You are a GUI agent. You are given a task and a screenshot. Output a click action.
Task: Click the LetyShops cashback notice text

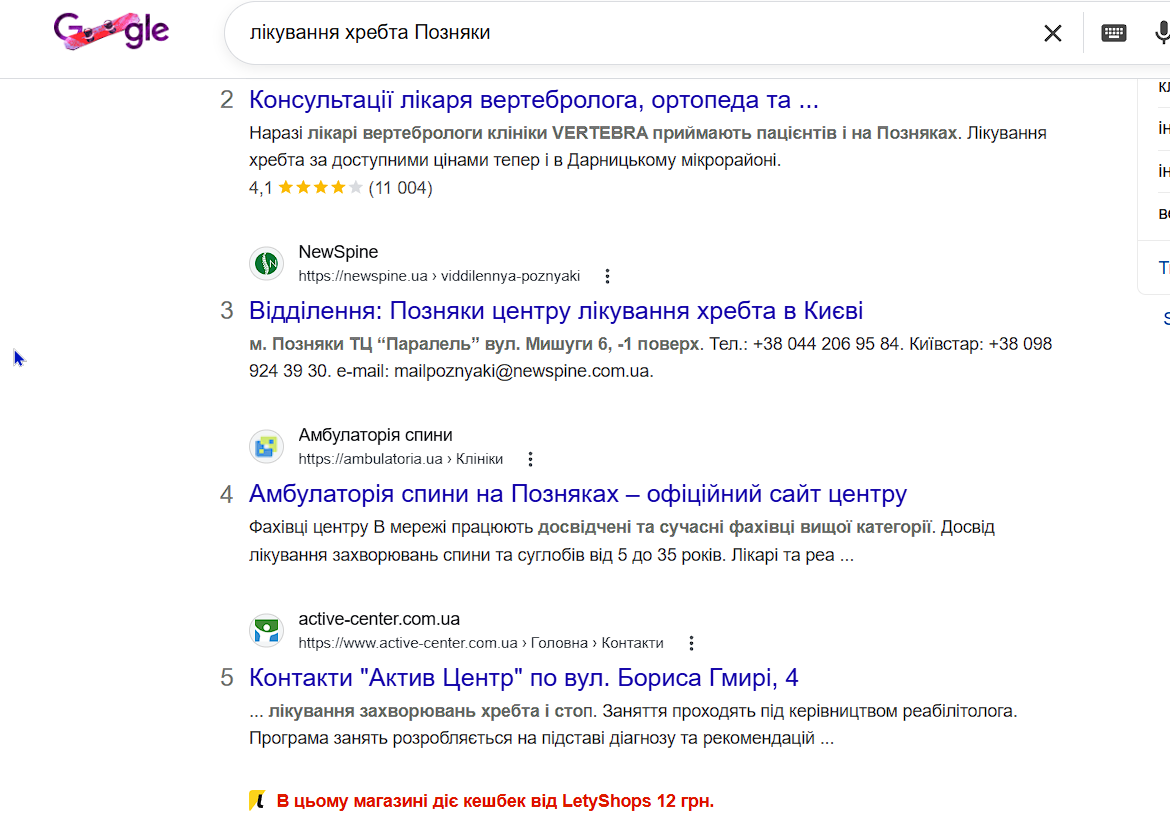[495, 801]
